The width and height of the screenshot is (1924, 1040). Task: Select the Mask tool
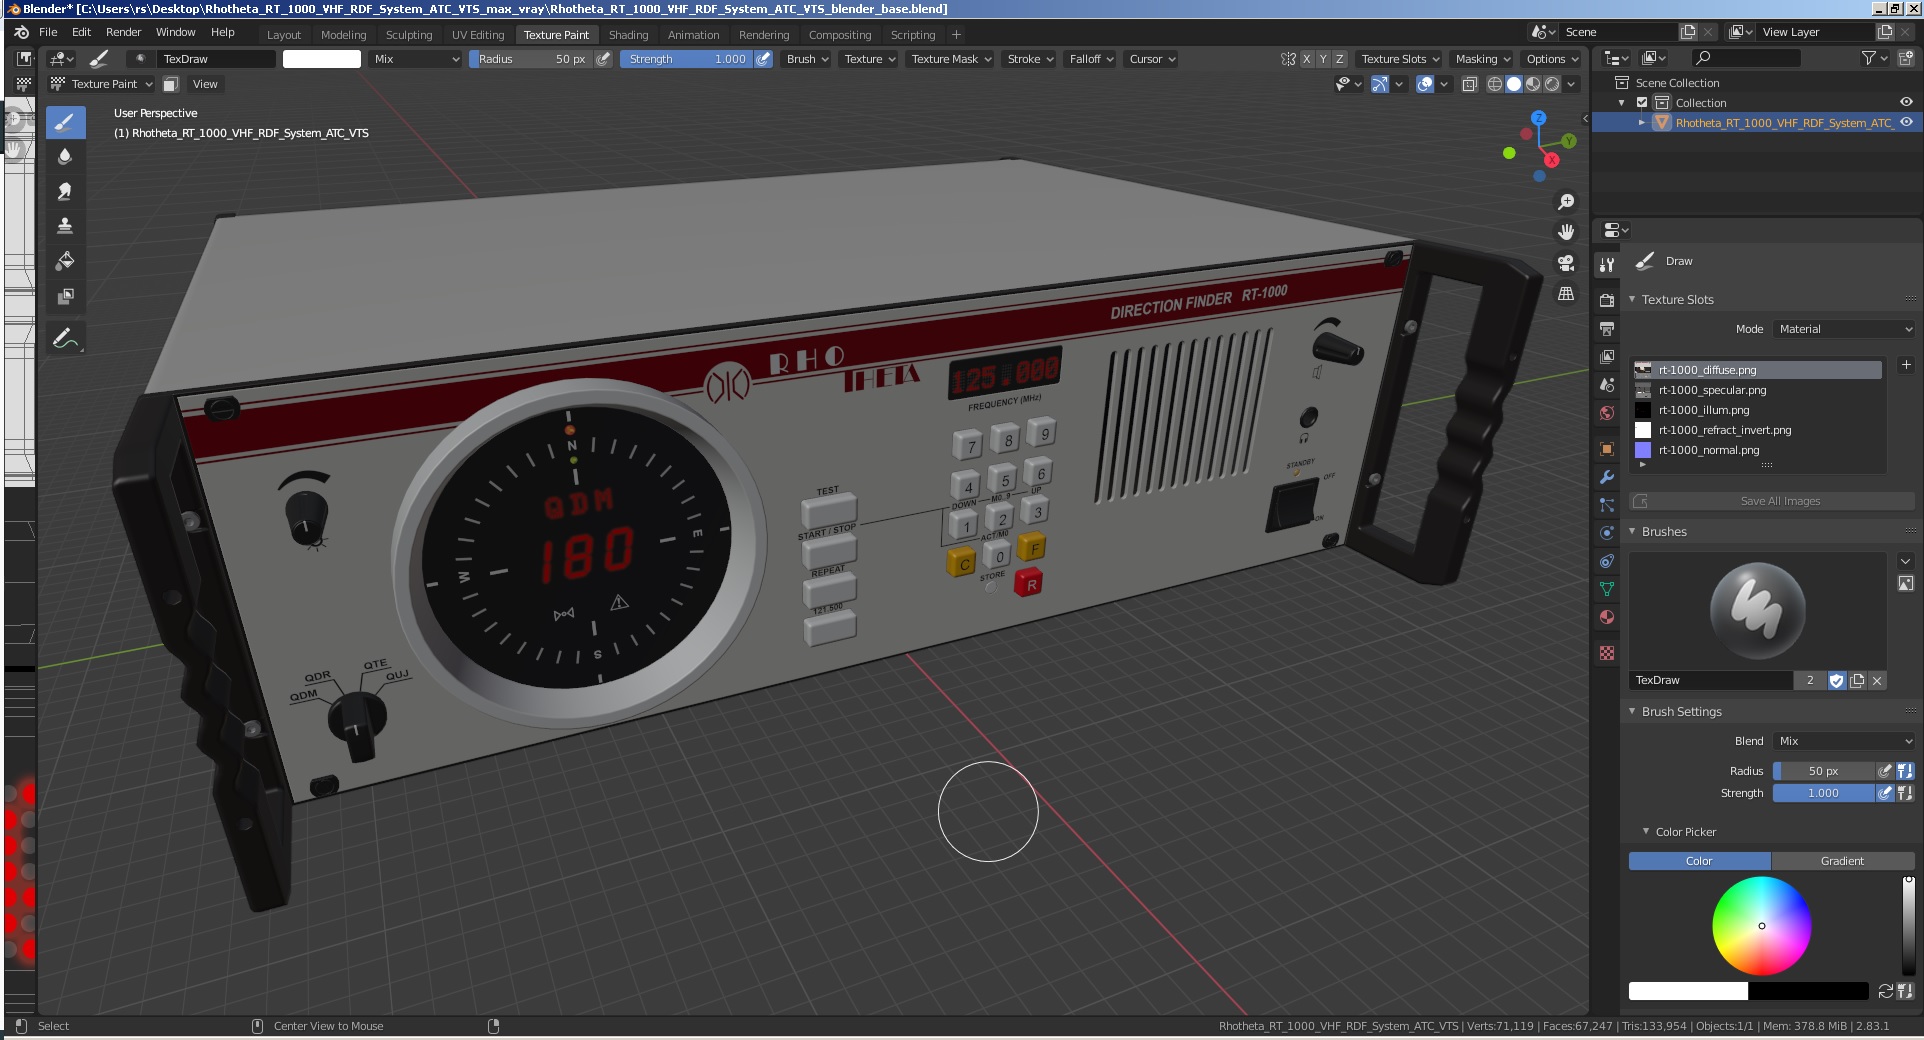65,296
